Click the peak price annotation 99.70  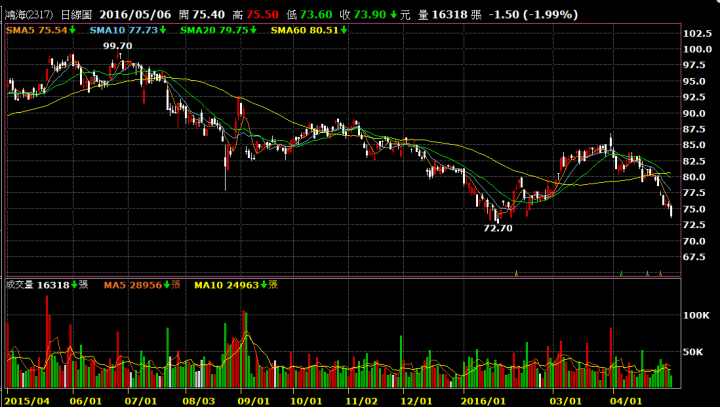(x=118, y=46)
